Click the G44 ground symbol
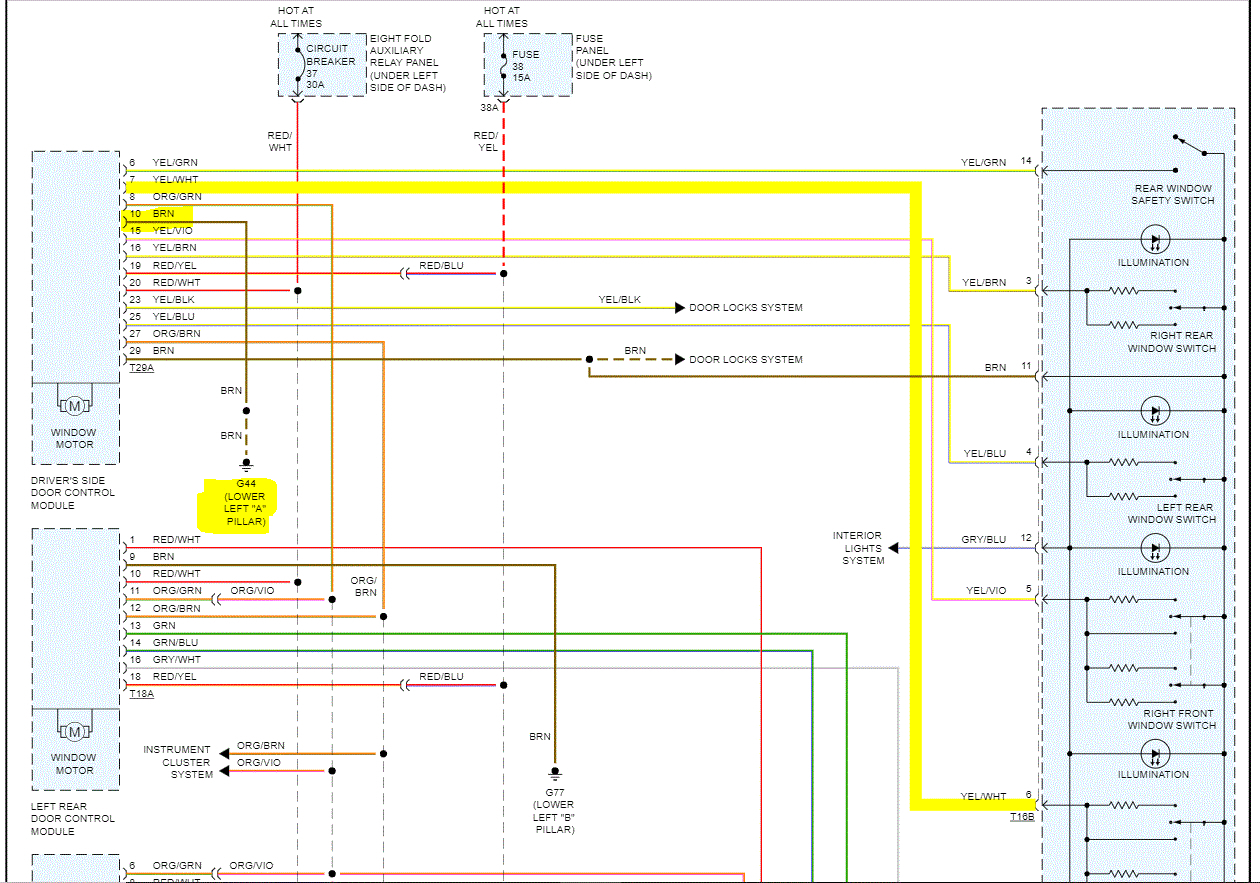Screen dimensions: 1260x883 click(x=246, y=465)
